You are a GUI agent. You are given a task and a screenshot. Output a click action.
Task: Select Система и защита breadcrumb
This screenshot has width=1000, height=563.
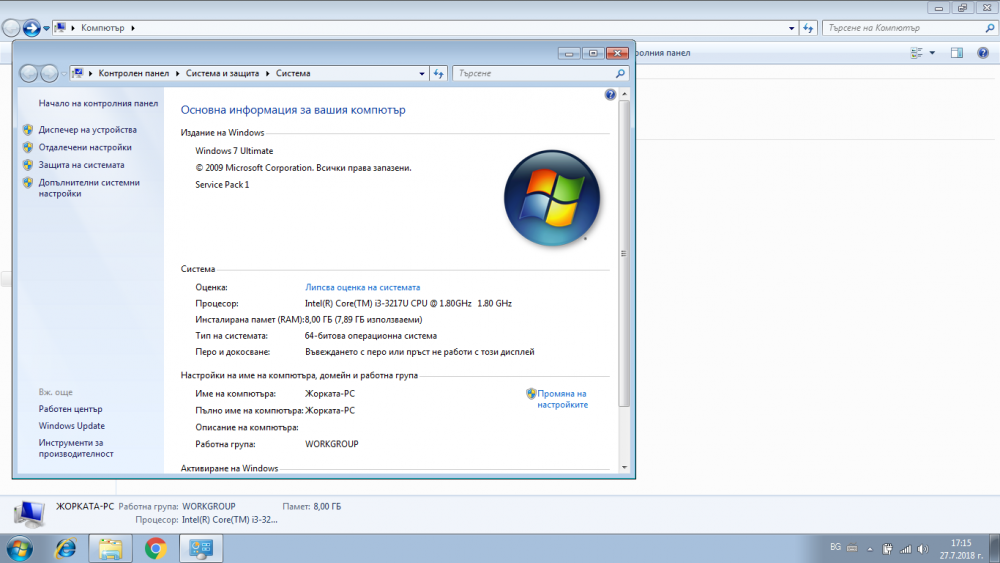point(222,73)
